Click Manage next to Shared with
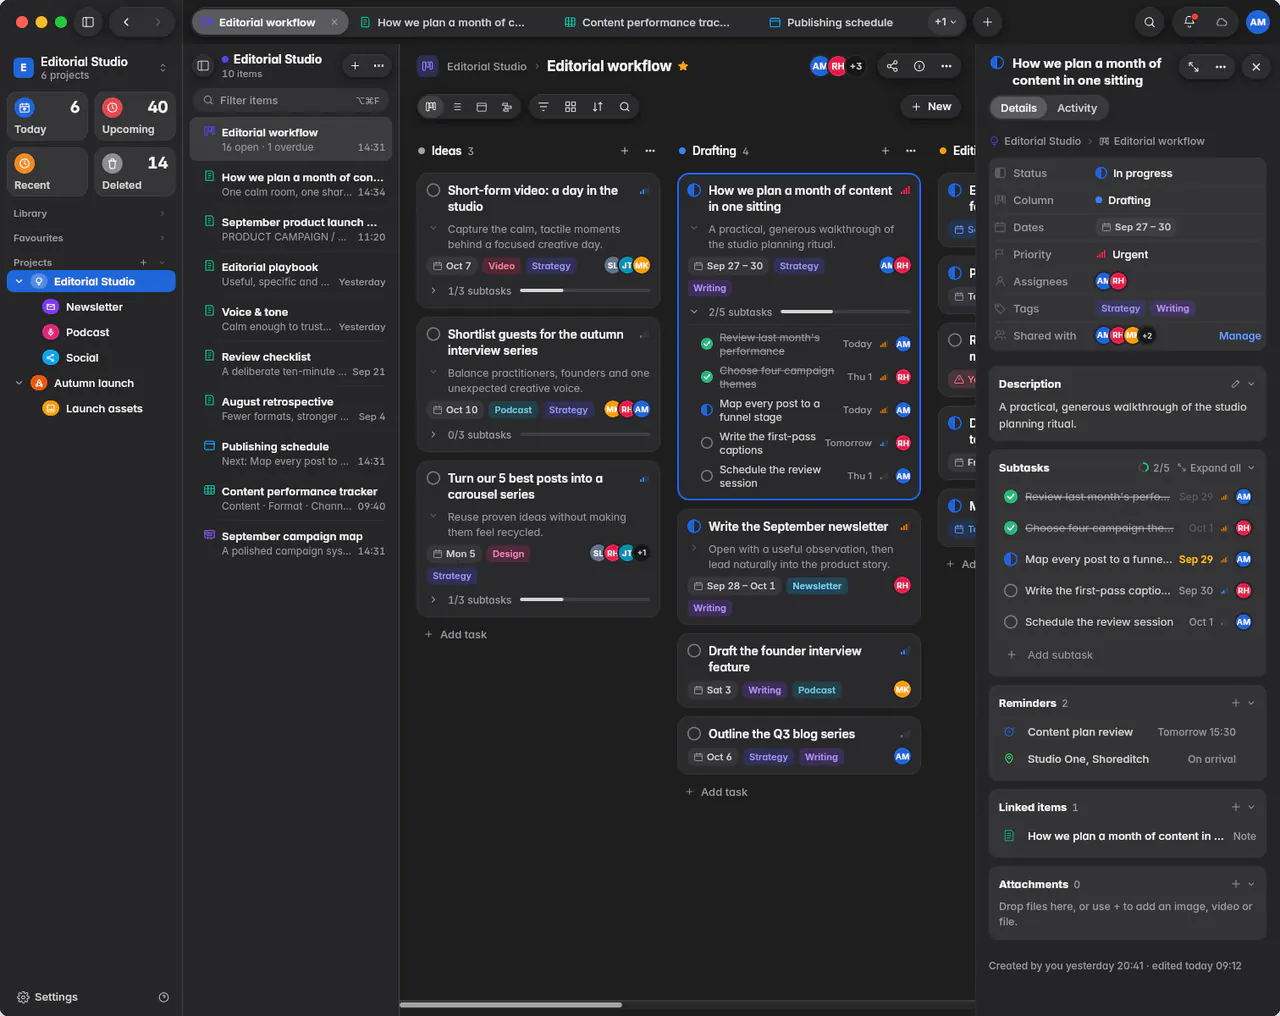Viewport: 1280px width, 1016px height. (1240, 336)
